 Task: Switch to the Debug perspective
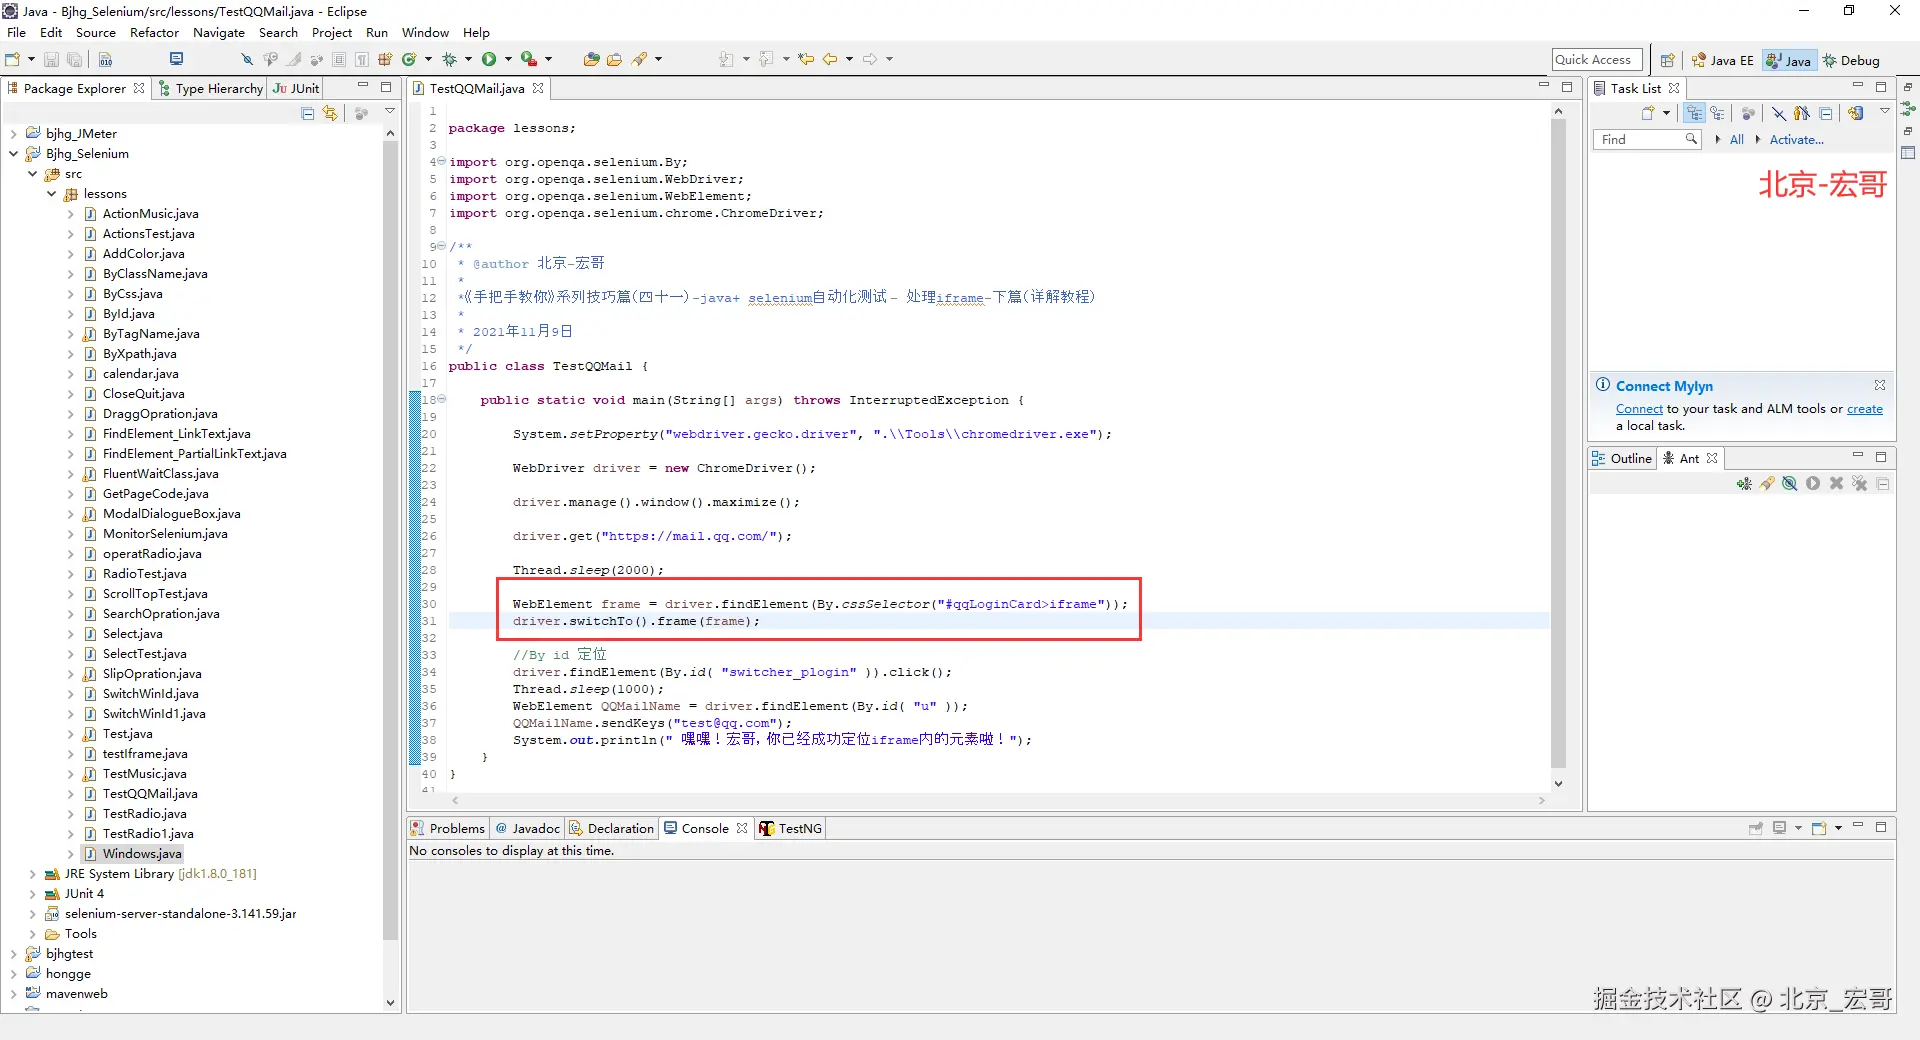(1851, 61)
